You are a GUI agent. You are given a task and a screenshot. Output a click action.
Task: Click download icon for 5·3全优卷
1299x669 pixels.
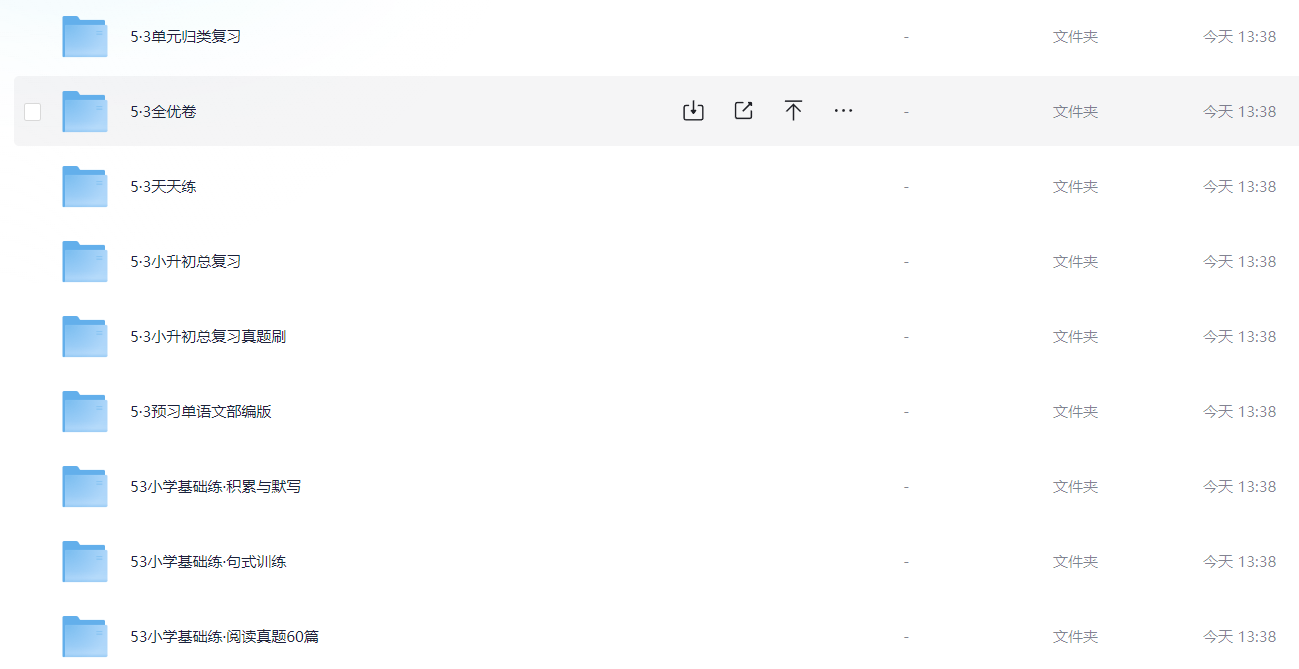(x=693, y=111)
